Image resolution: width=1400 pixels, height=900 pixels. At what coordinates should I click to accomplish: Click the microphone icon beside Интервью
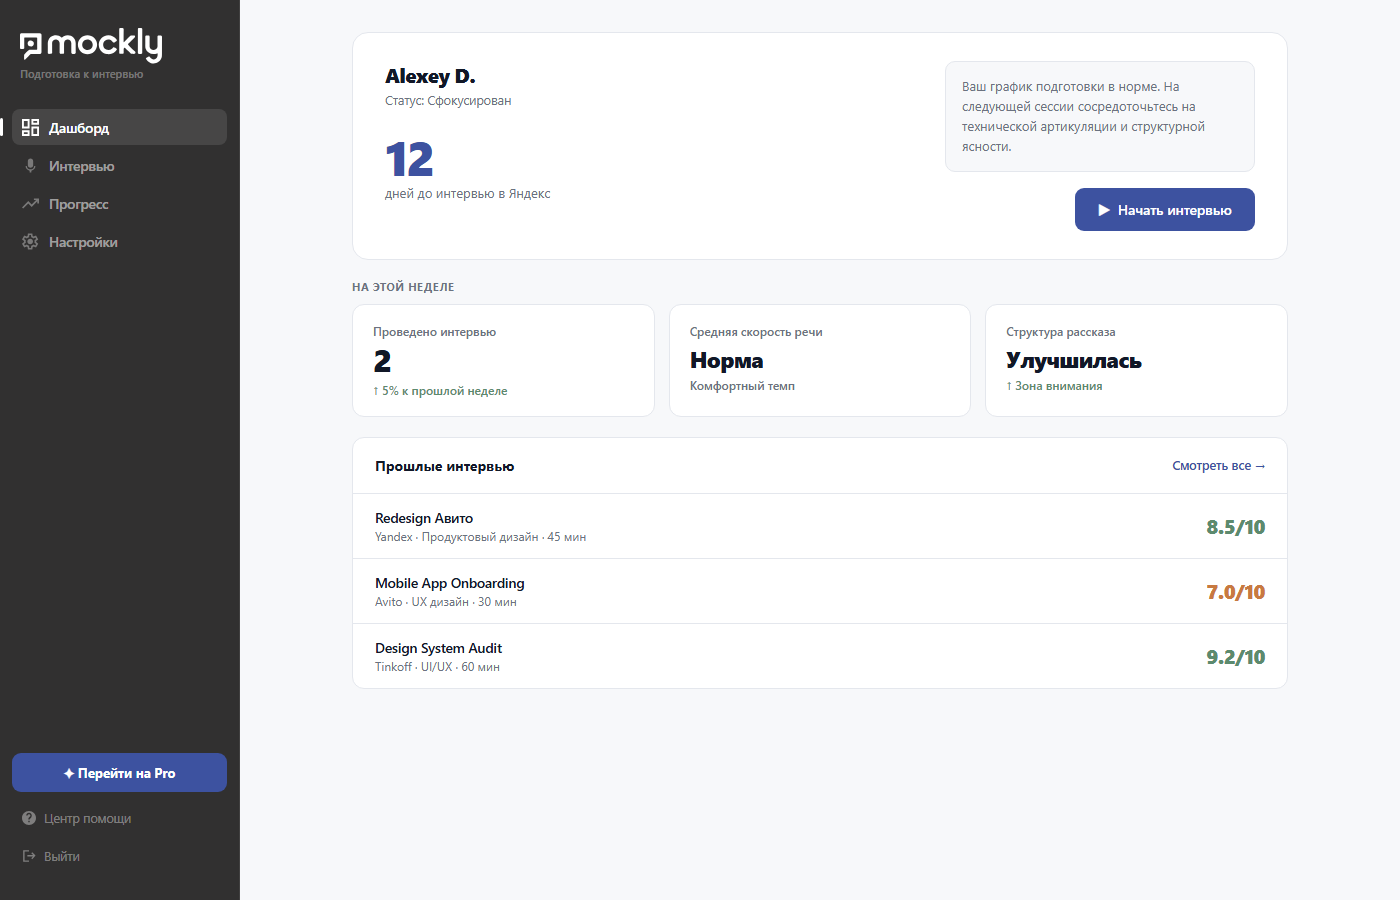pos(30,166)
